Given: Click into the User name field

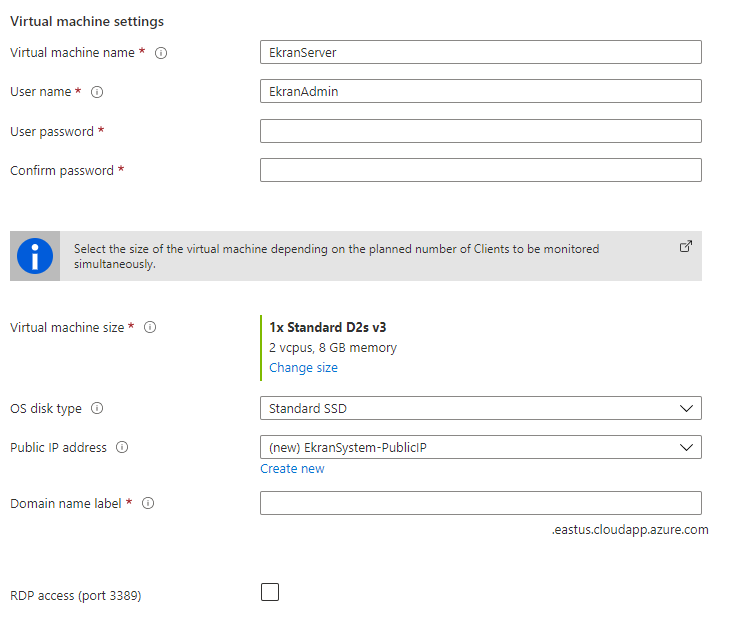Looking at the screenshot, I should [x=480, y=91].
